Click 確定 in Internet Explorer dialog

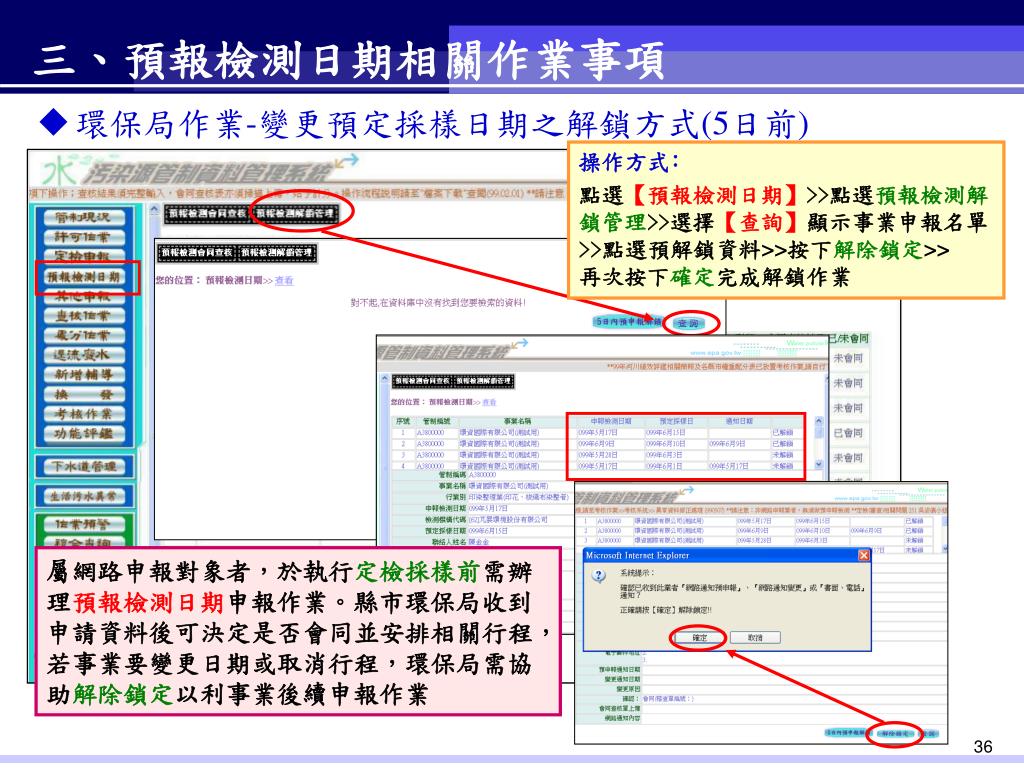point(699,637)
